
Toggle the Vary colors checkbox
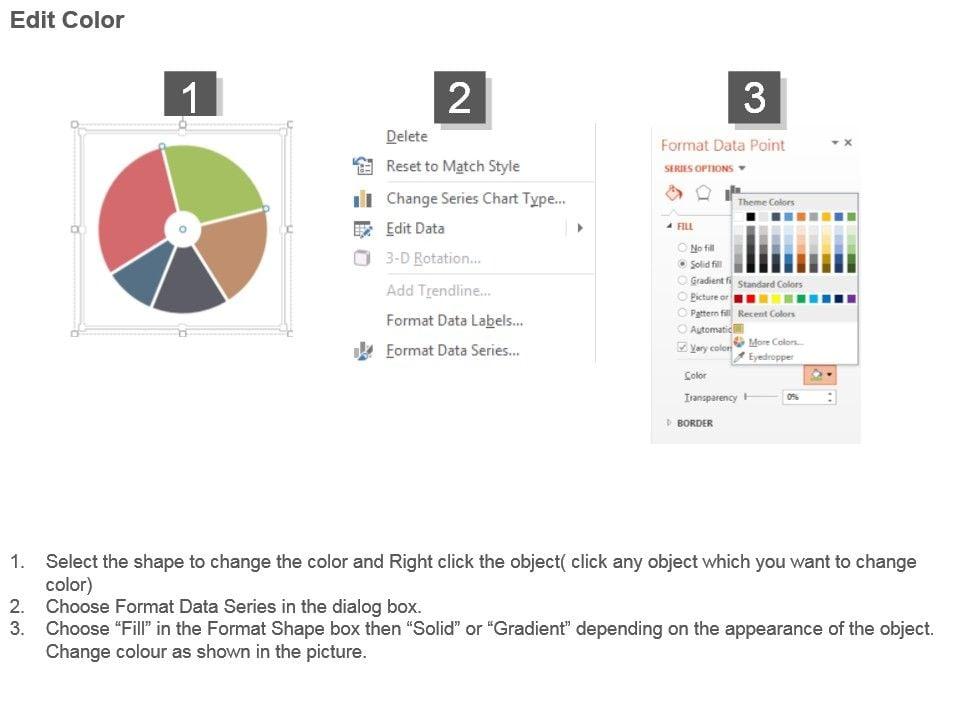[x=682, y=348]
